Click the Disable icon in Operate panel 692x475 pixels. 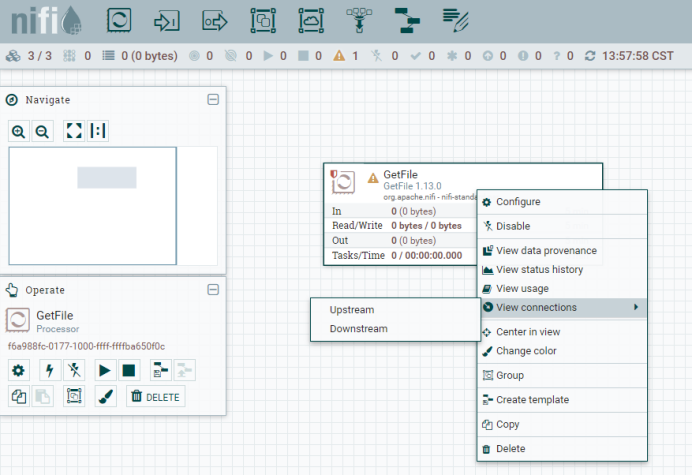coord(74,370)
